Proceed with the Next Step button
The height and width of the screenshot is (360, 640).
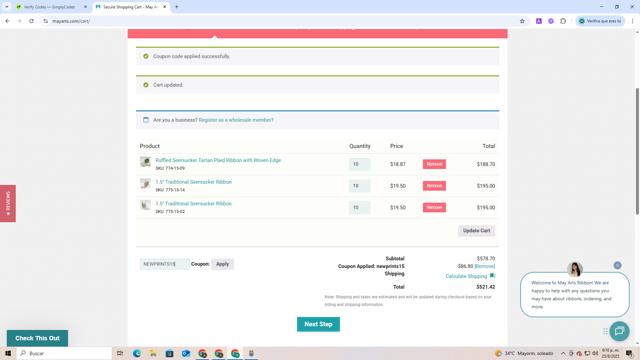[x=318, y=324]
